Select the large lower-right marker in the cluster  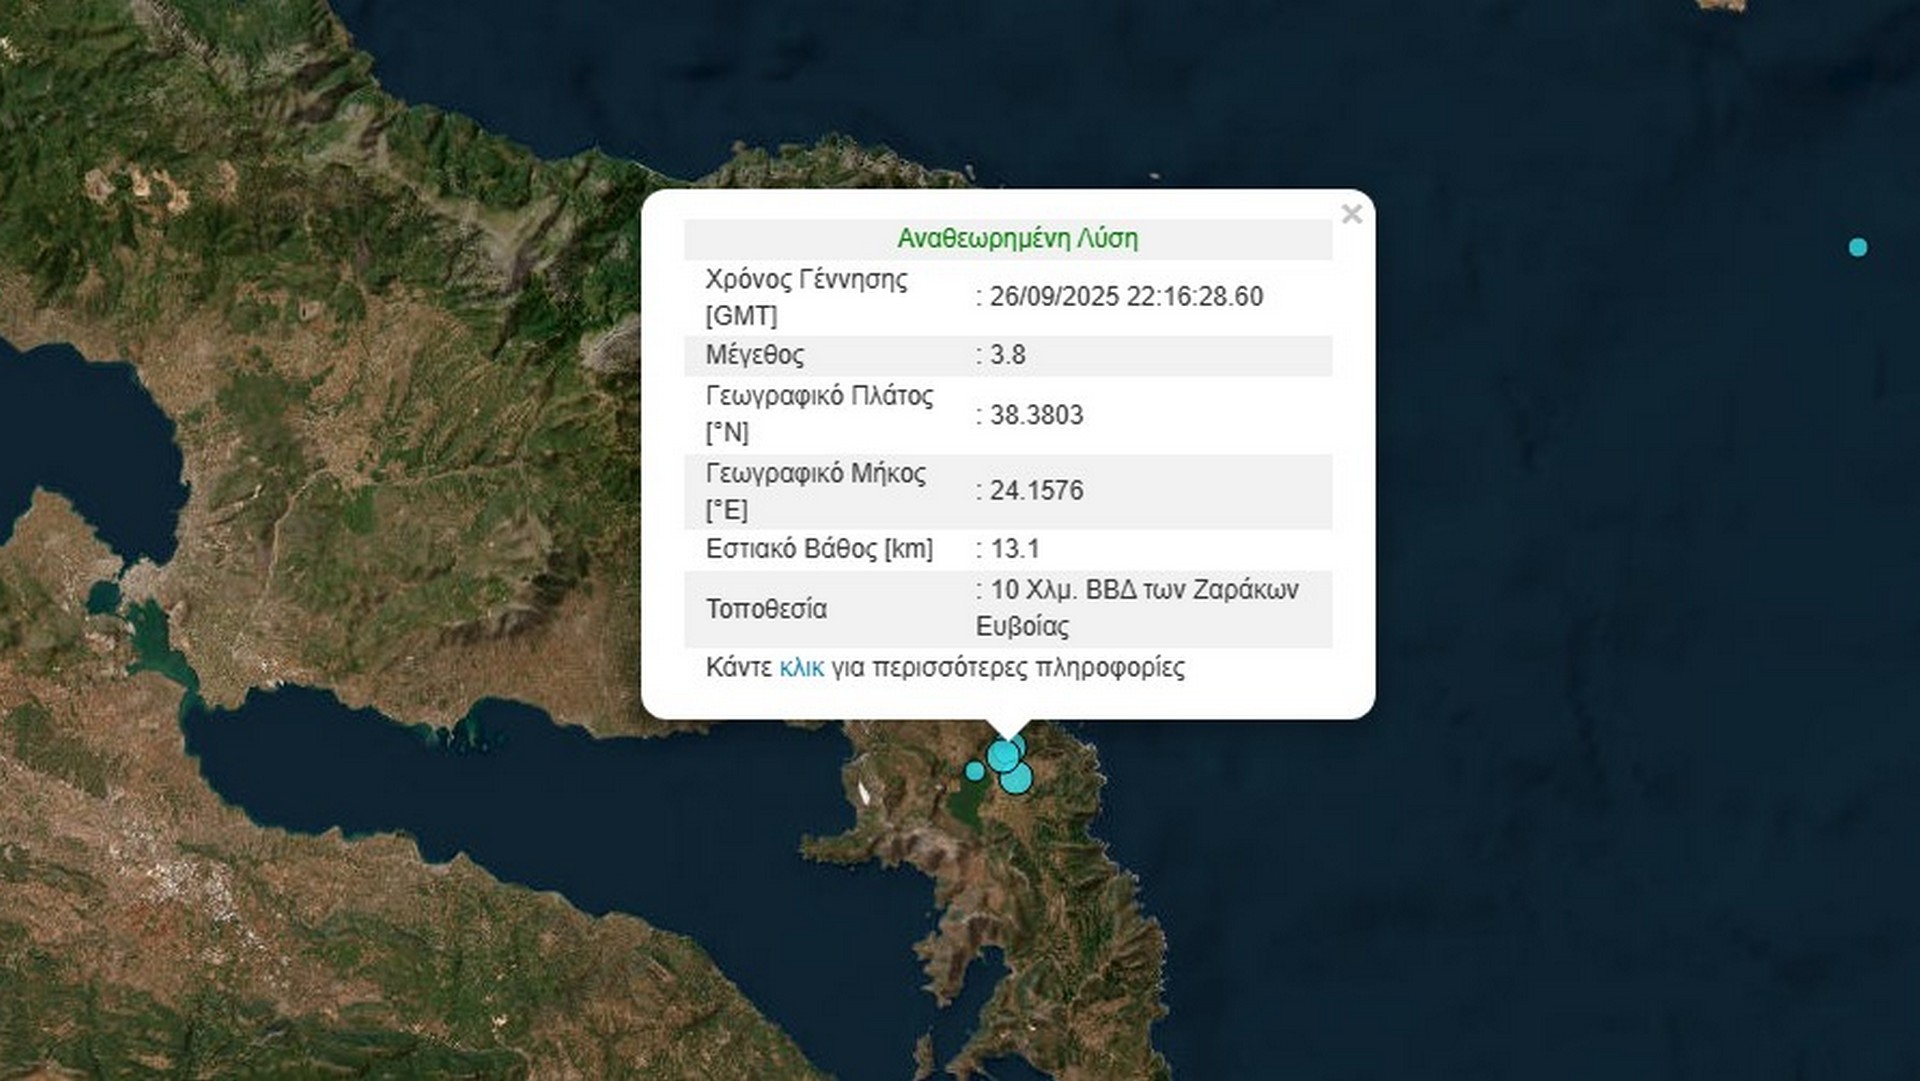[x=1017, y=779]
